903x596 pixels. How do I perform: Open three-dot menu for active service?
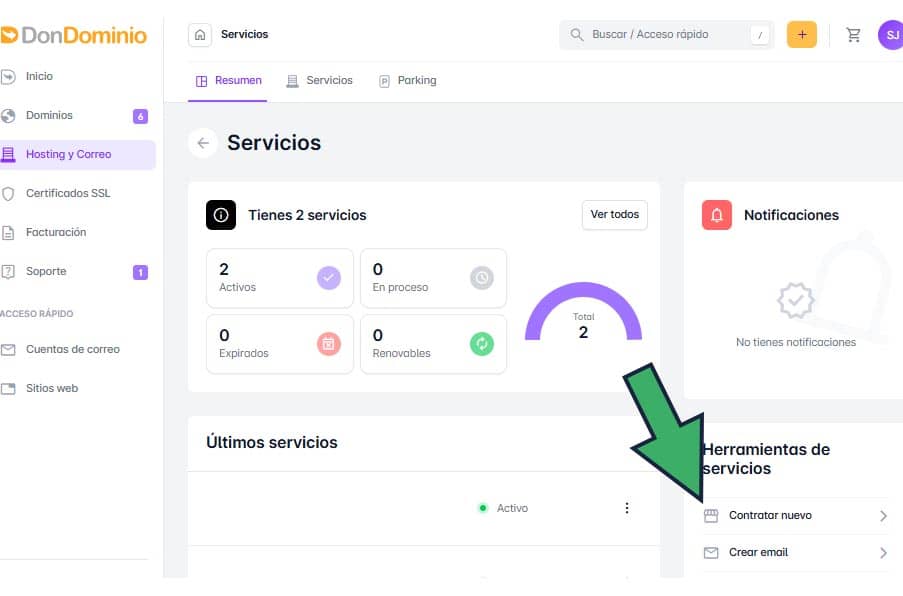coord(627,508)
